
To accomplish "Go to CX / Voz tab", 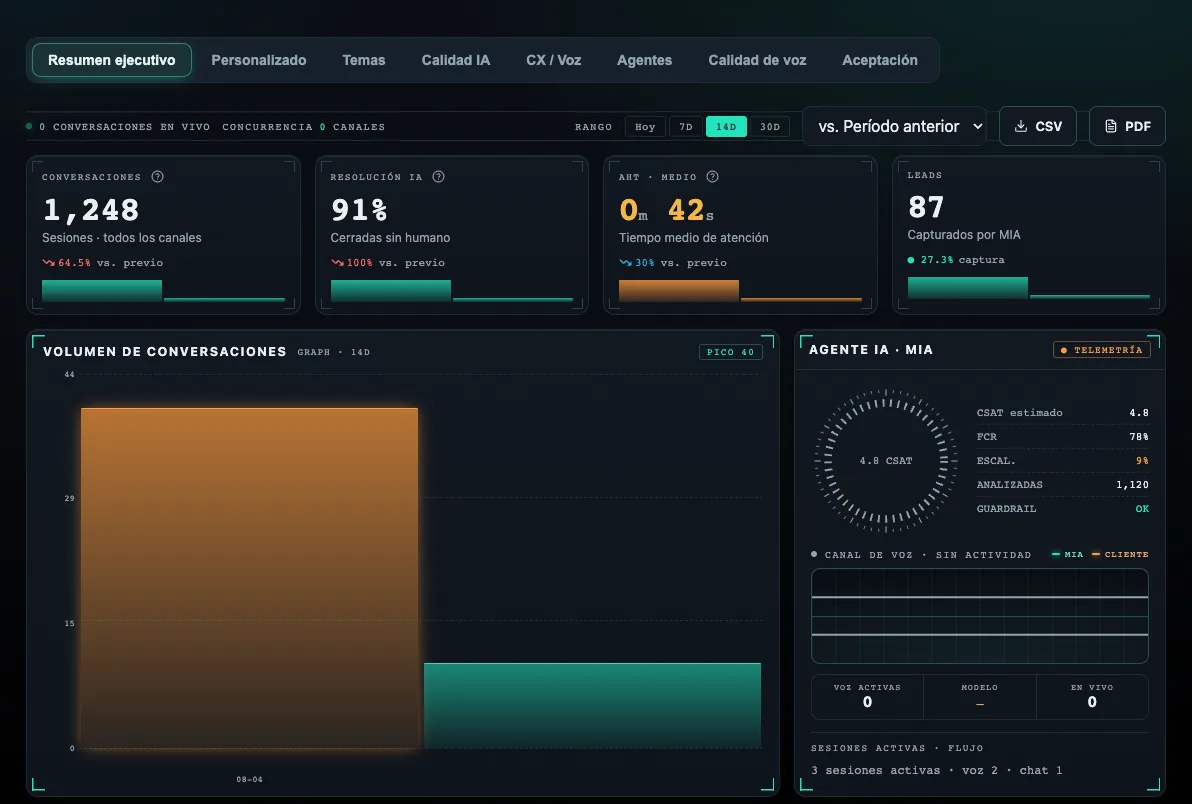I will [x=553, y=60].
